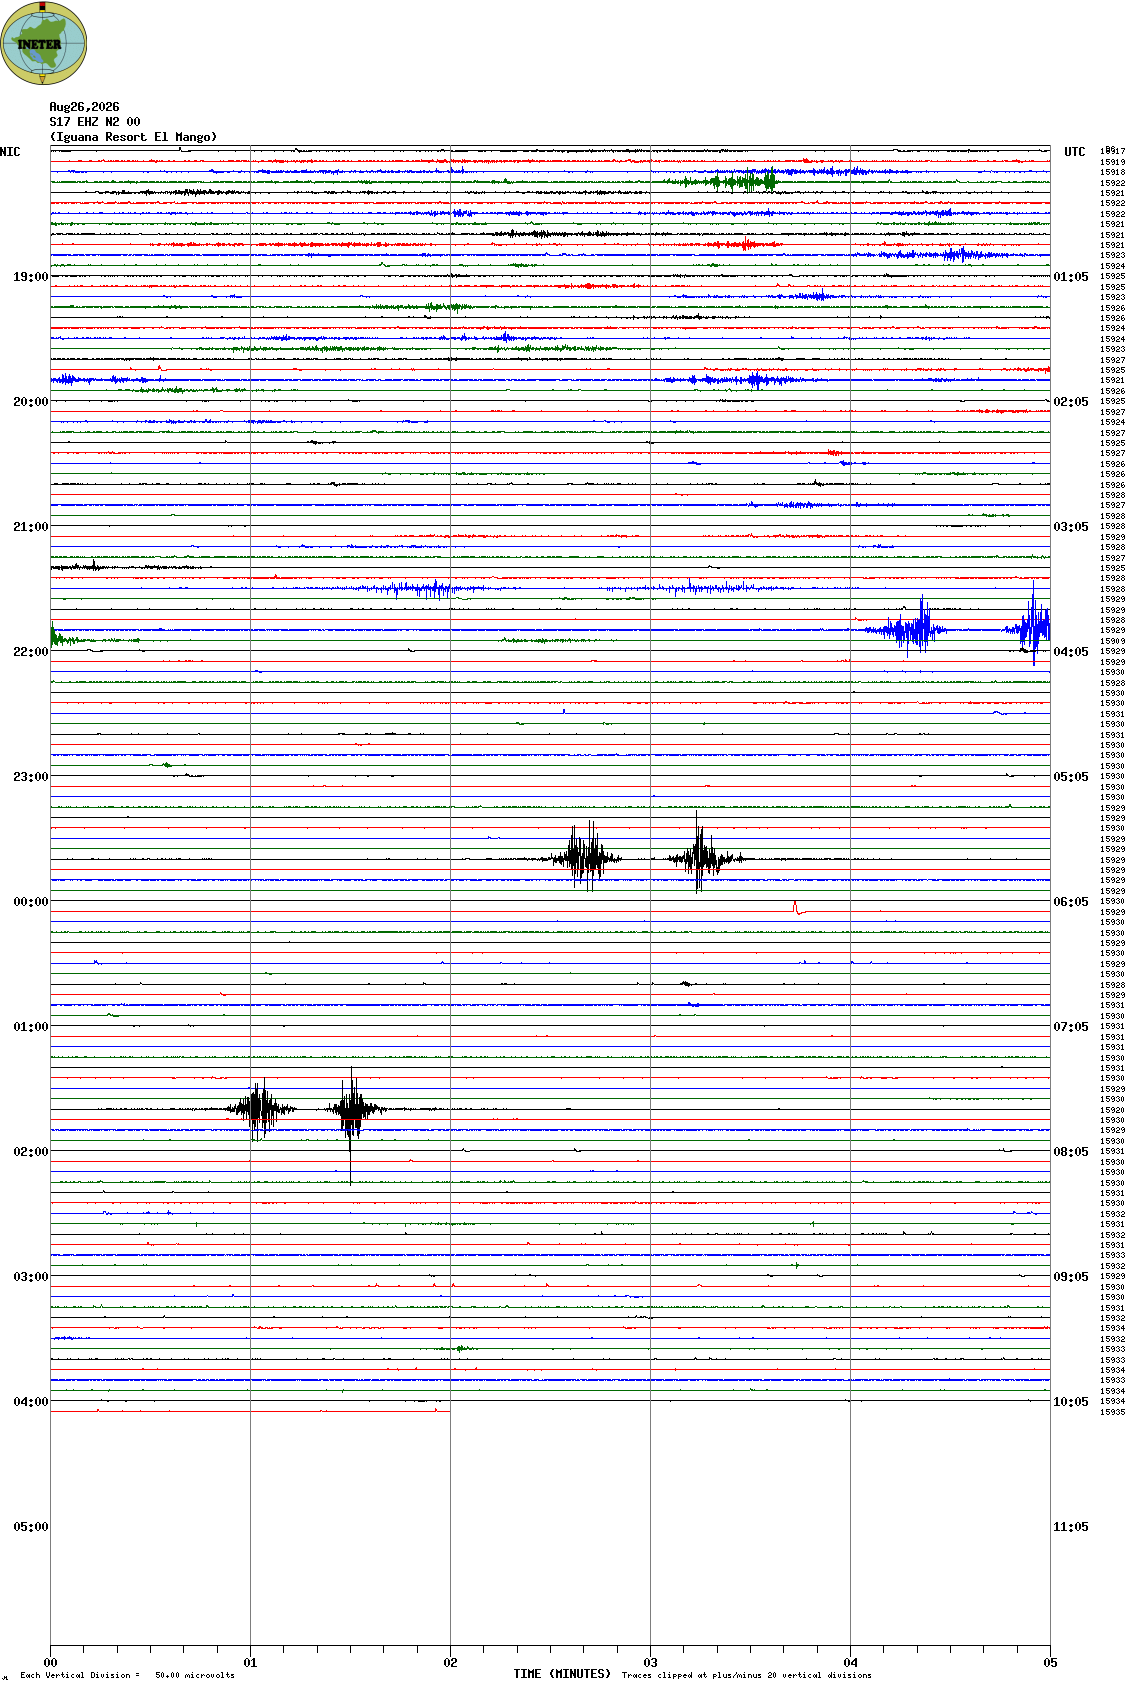1130x1689 pixels.
Task: Click the 10:05 UTC time label
Action: (x=1071, y=1402)
